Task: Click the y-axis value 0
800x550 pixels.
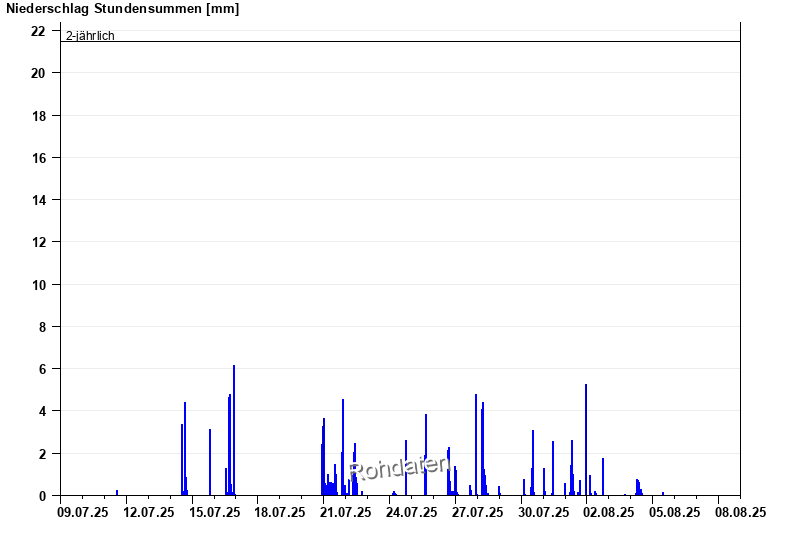Action: [42, 495]
